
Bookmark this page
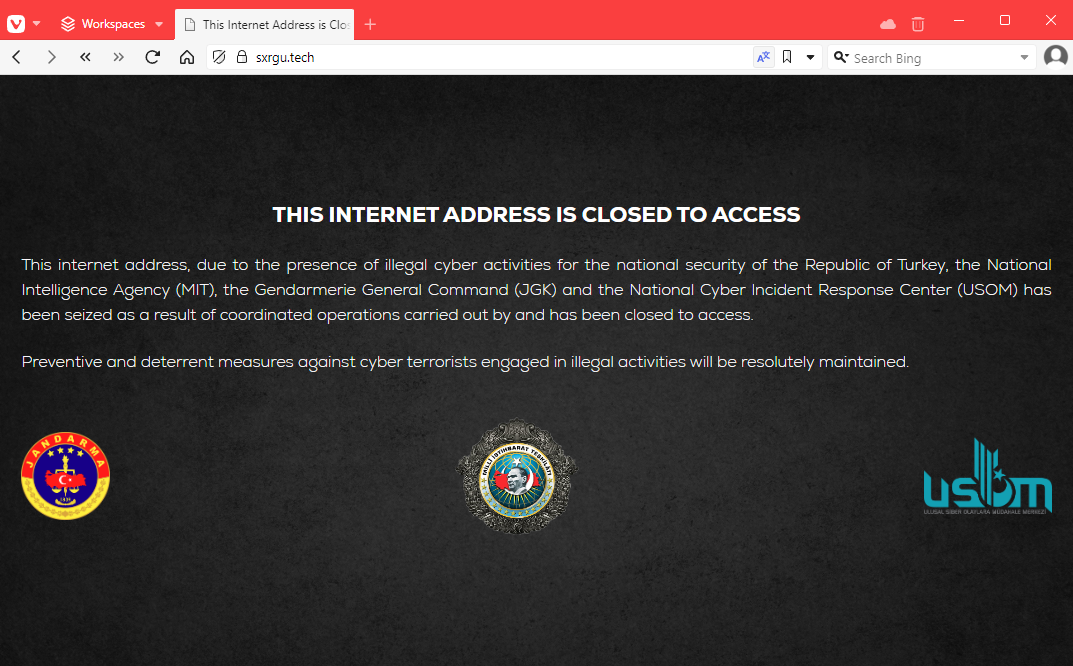[x=787, y=57]
